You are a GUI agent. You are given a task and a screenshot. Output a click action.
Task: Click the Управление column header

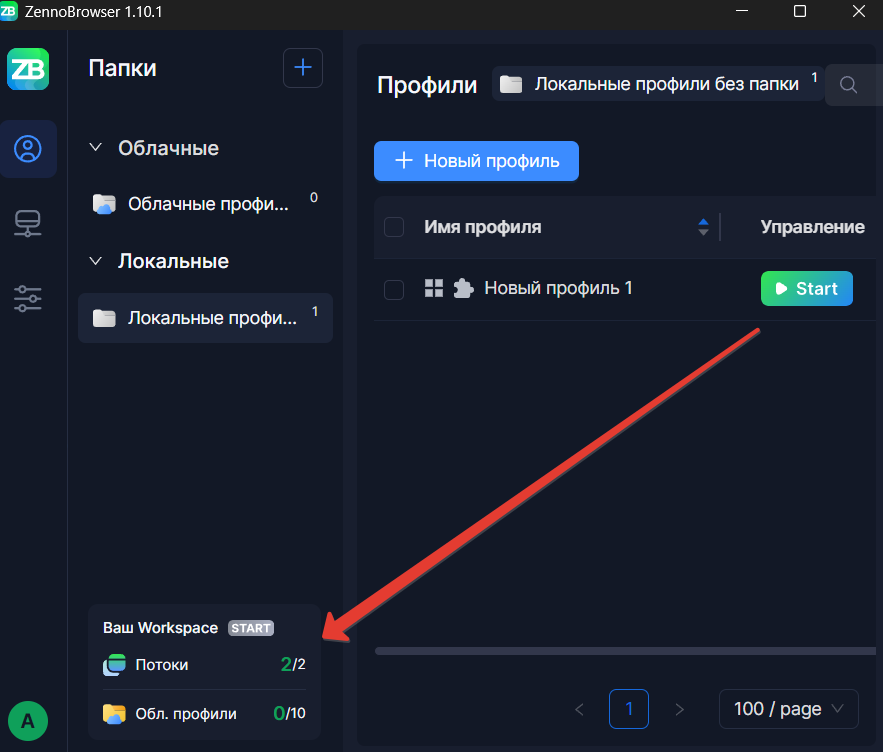click(813, 226)
